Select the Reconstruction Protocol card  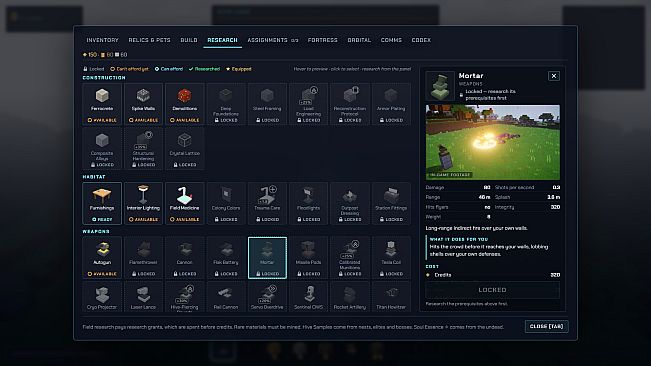(350, 104)
